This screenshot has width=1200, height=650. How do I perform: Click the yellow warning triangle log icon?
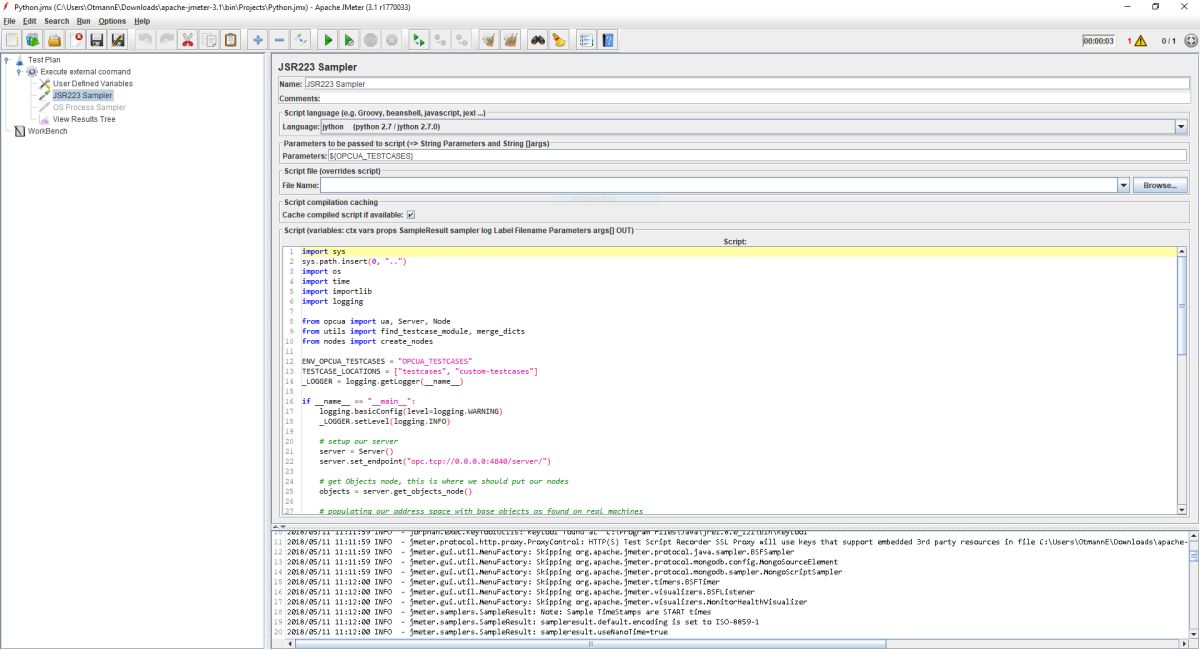point(1140,41)
